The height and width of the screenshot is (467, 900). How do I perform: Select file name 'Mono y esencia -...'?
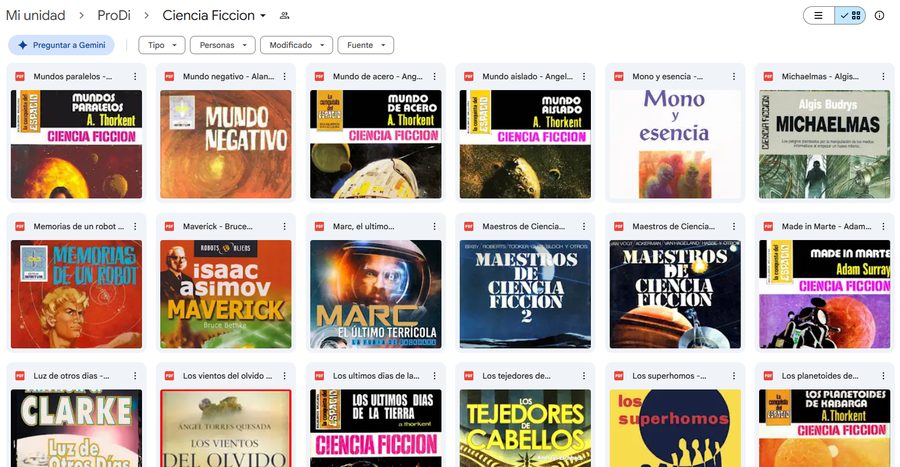pos(668,76)
